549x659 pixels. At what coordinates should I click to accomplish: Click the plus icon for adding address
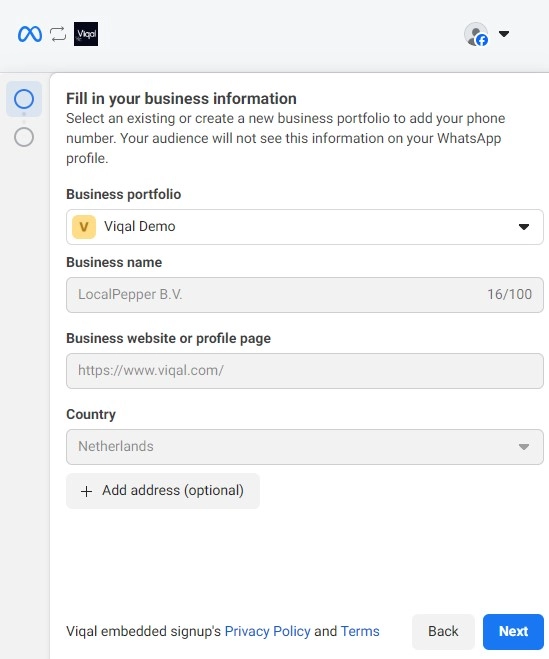coord(86,491)
